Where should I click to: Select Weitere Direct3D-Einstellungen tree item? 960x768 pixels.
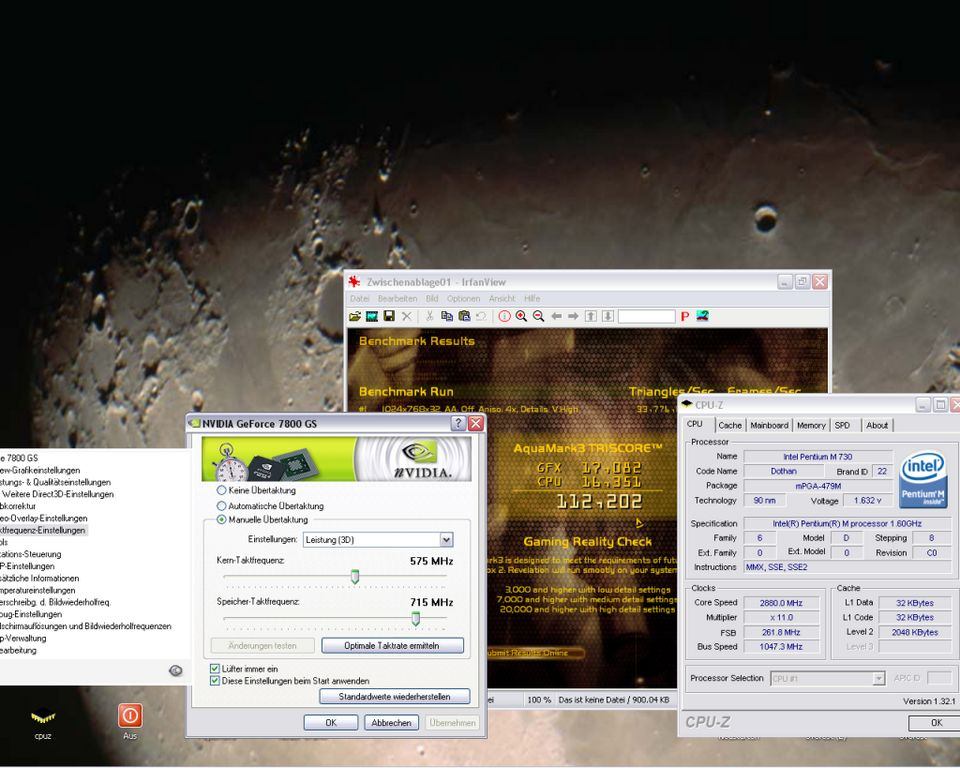(57, 494)
